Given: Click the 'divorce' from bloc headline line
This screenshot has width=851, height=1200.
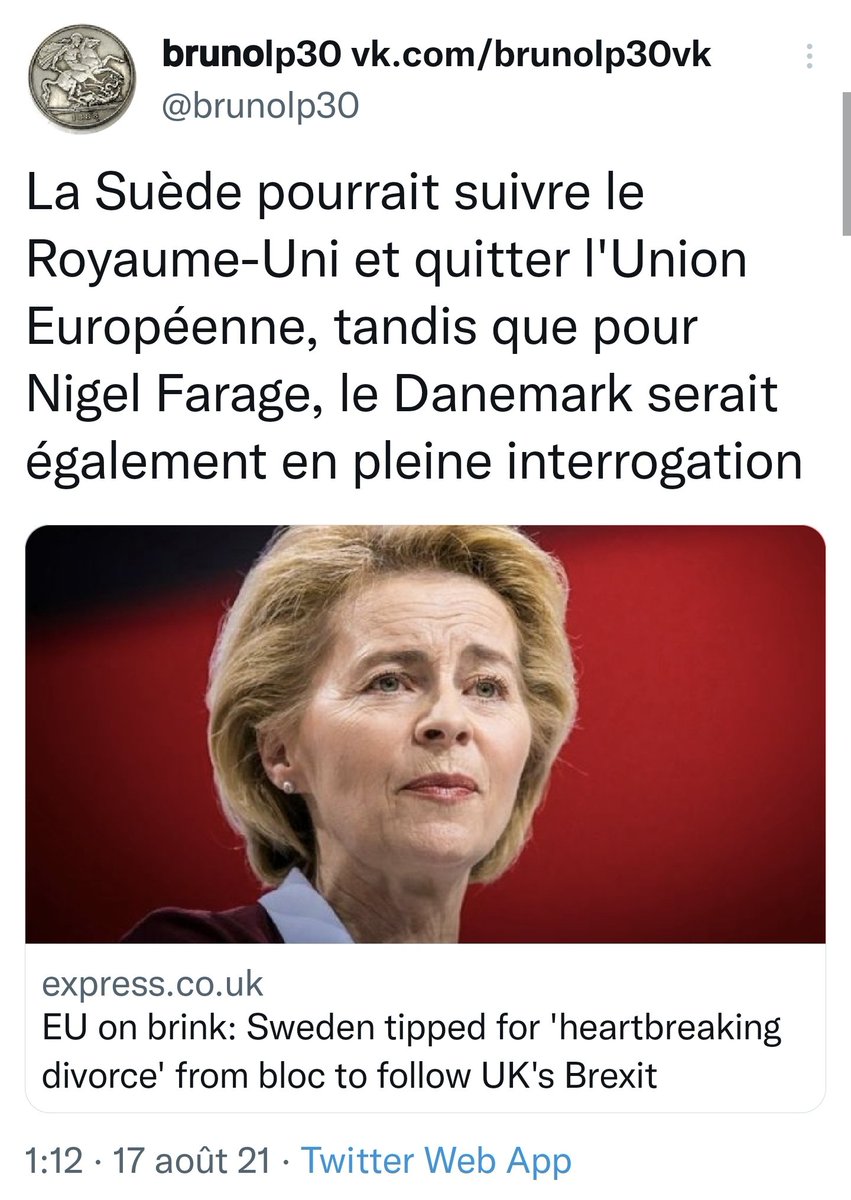Looking at the screenshot, I should 350,1076.
